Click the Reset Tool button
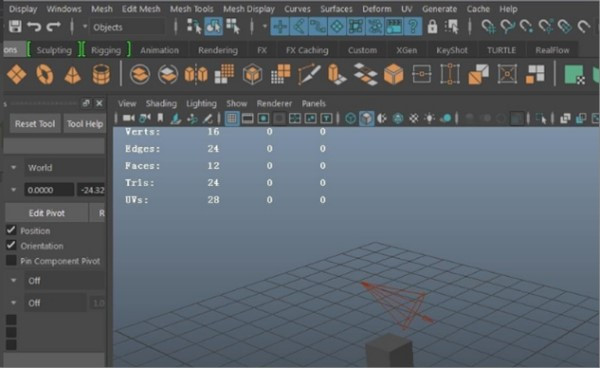The height and width of the screenshot is (368, 600). (35, 124)
